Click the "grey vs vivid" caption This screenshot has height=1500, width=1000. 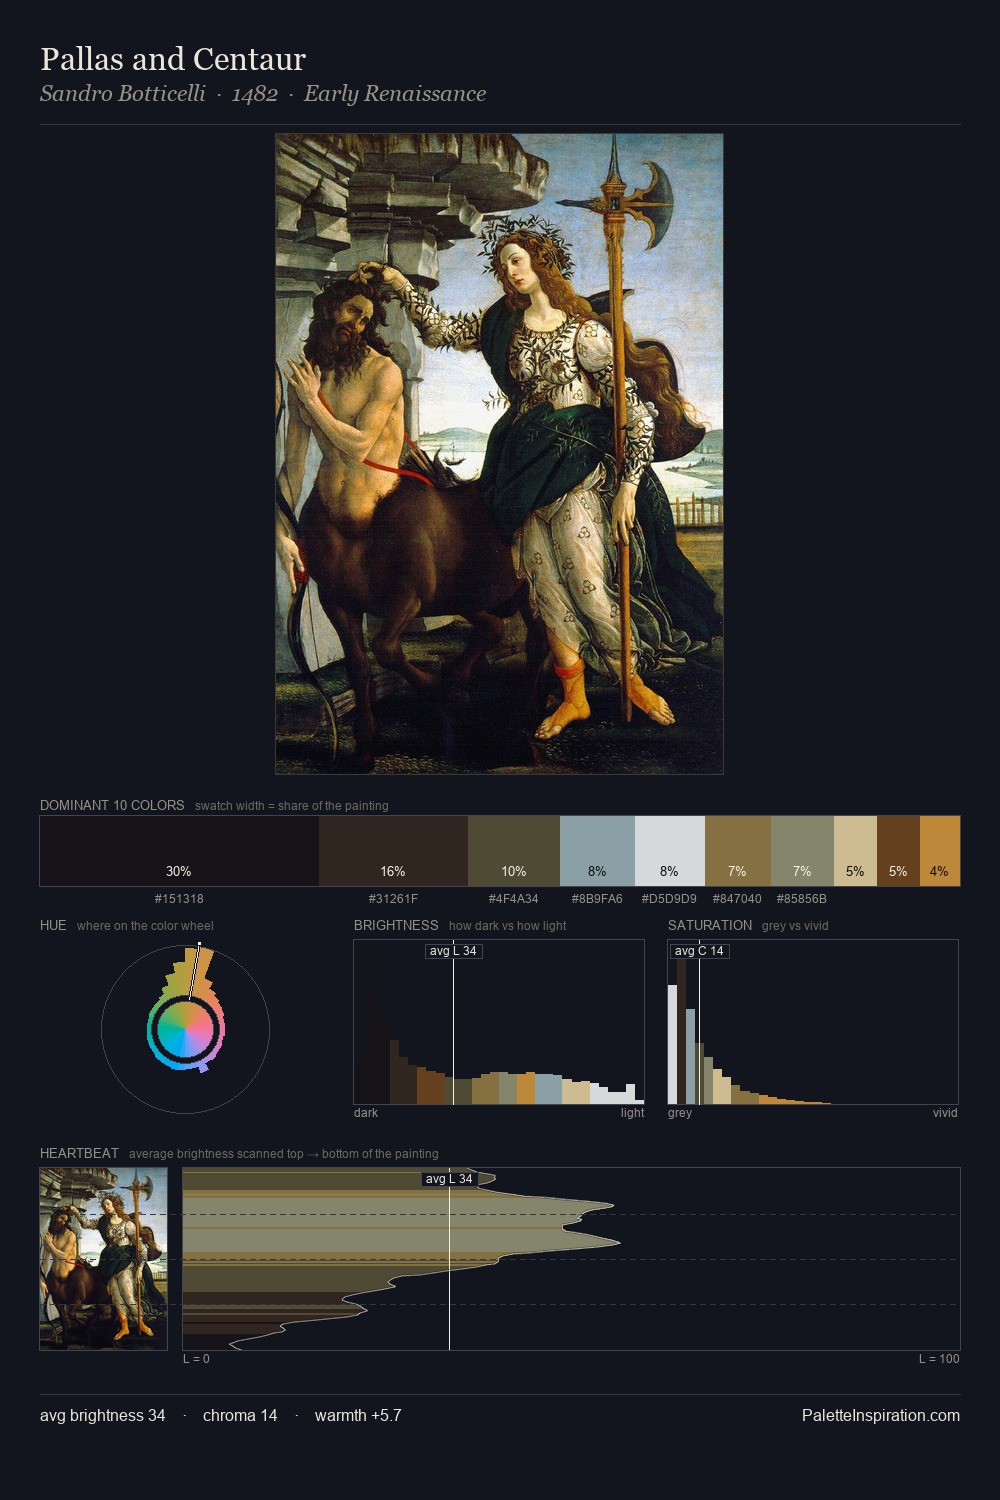pyautogui.click(x=795, y=926)
